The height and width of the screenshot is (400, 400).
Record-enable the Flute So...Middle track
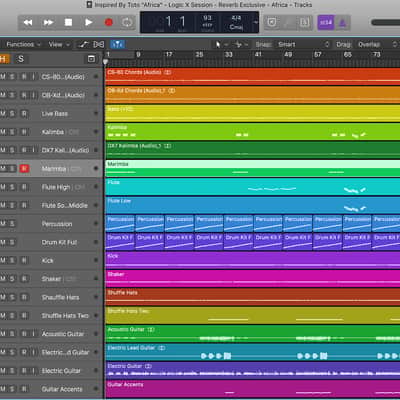(24, 205)
